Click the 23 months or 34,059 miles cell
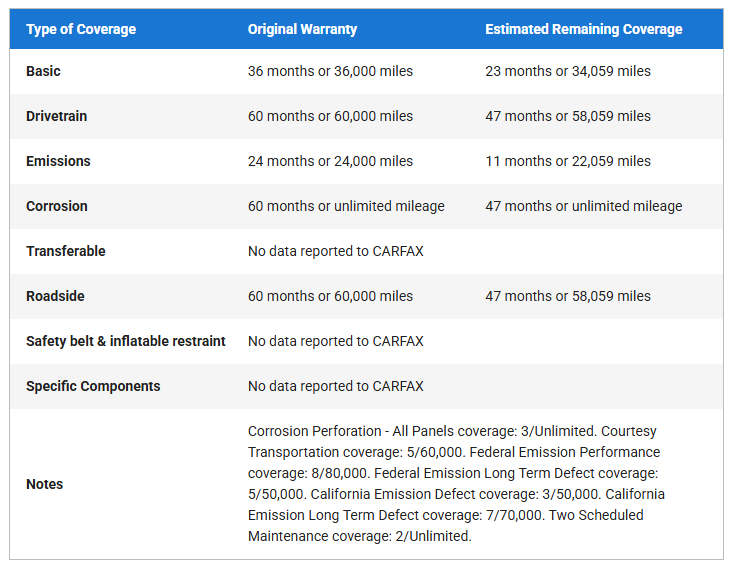 click(567, 71)
